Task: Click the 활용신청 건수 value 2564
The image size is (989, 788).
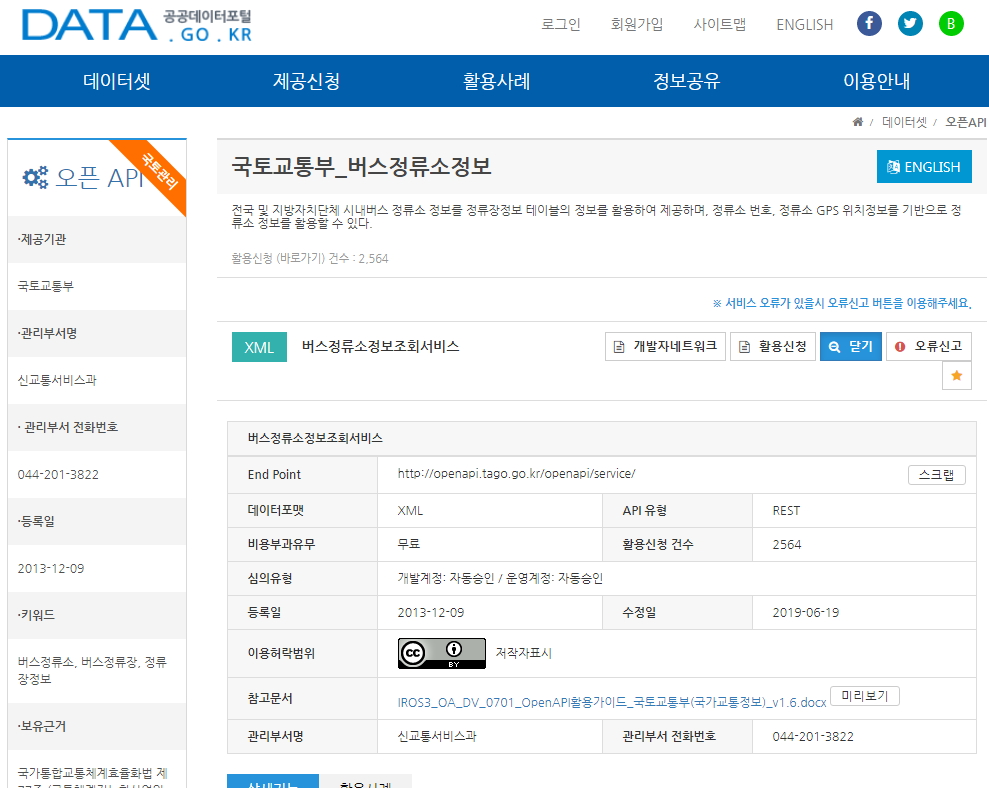Action: click(787, 544)
